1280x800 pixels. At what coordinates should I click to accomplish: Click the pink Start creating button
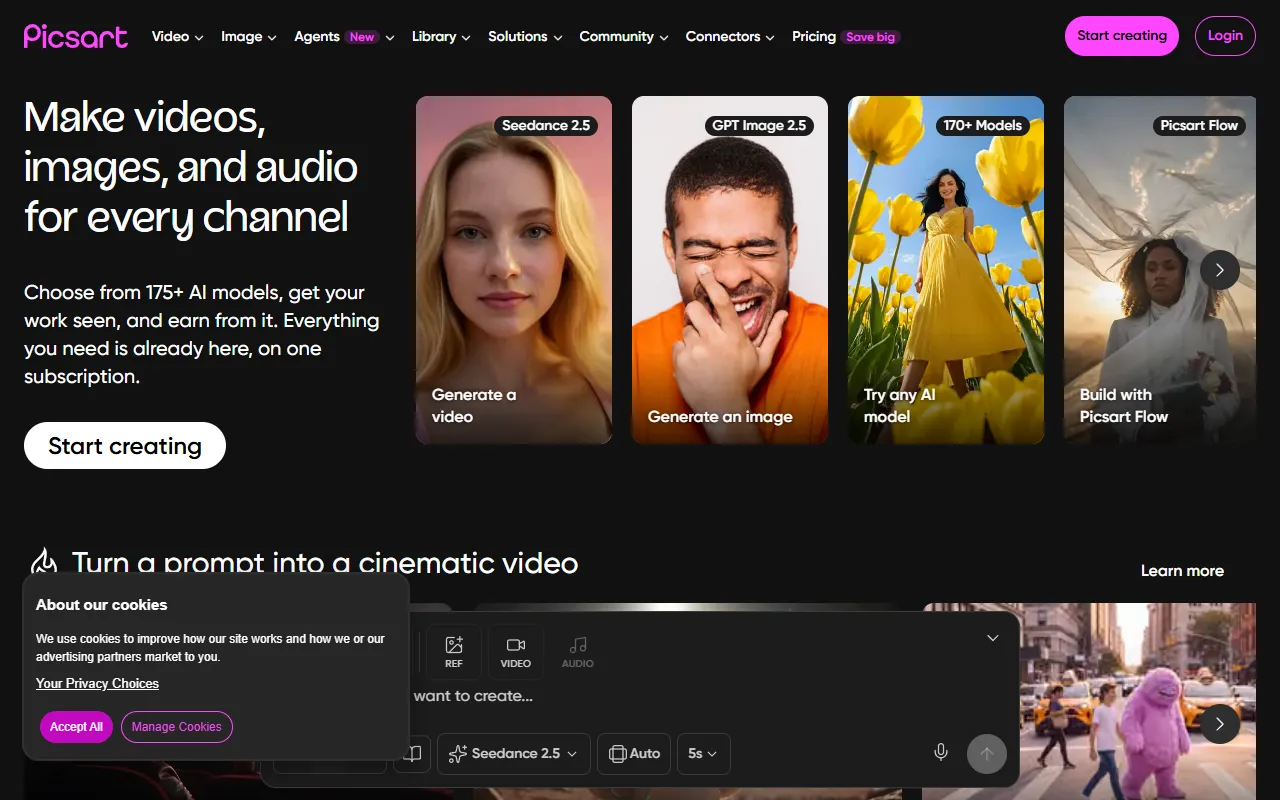click(1122, 36)
